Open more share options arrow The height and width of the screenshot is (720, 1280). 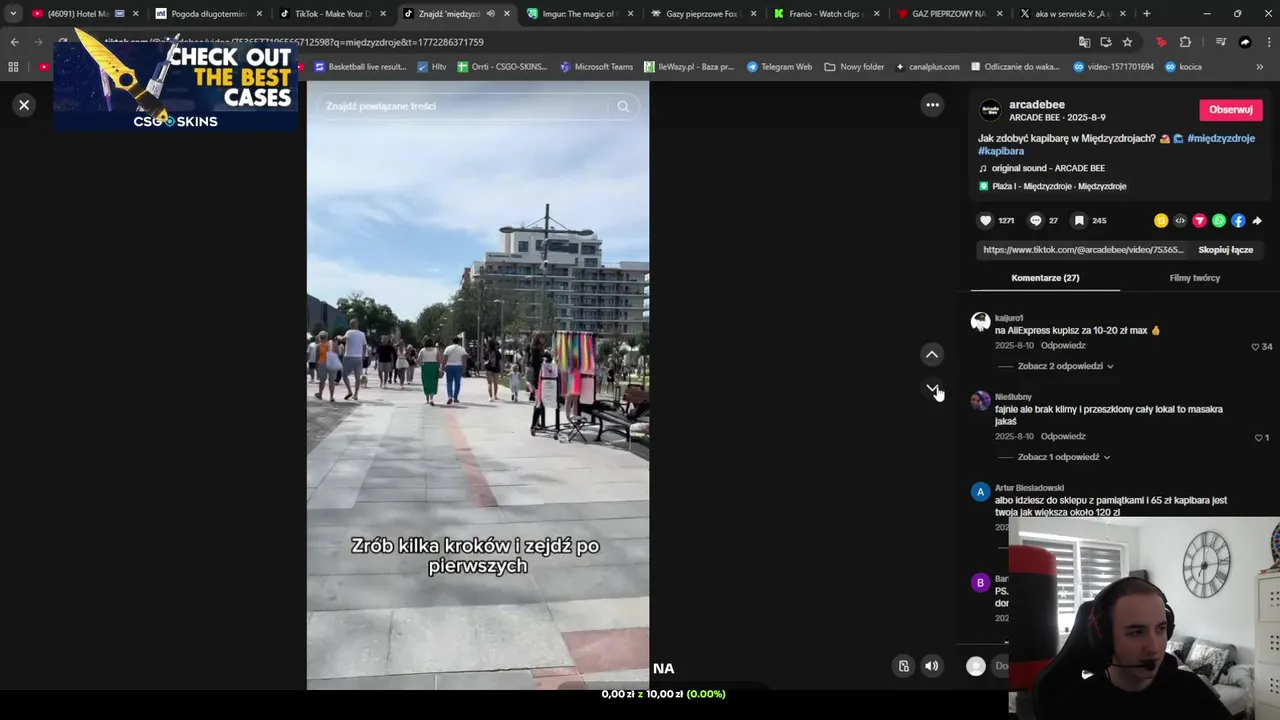pos(1257,221)
